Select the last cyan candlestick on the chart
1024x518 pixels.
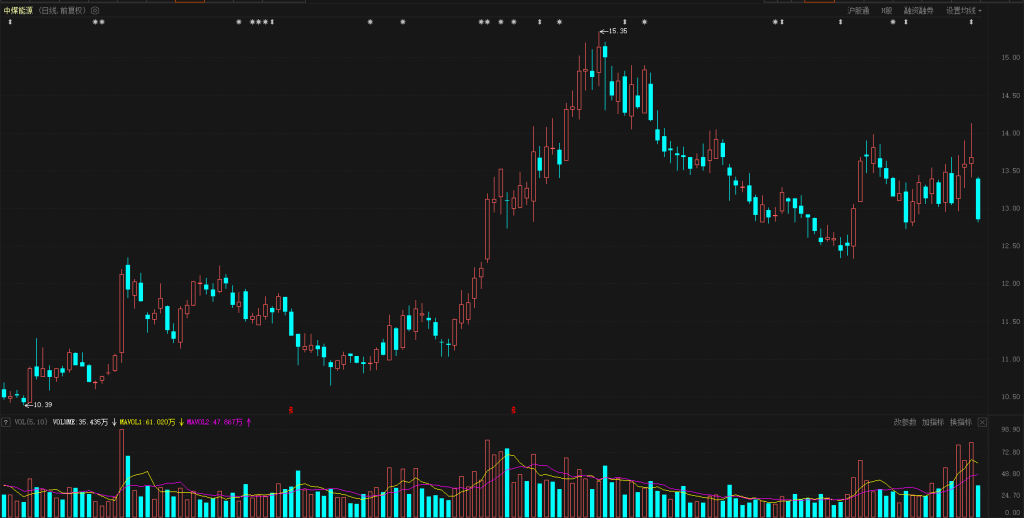pos(977,198)
